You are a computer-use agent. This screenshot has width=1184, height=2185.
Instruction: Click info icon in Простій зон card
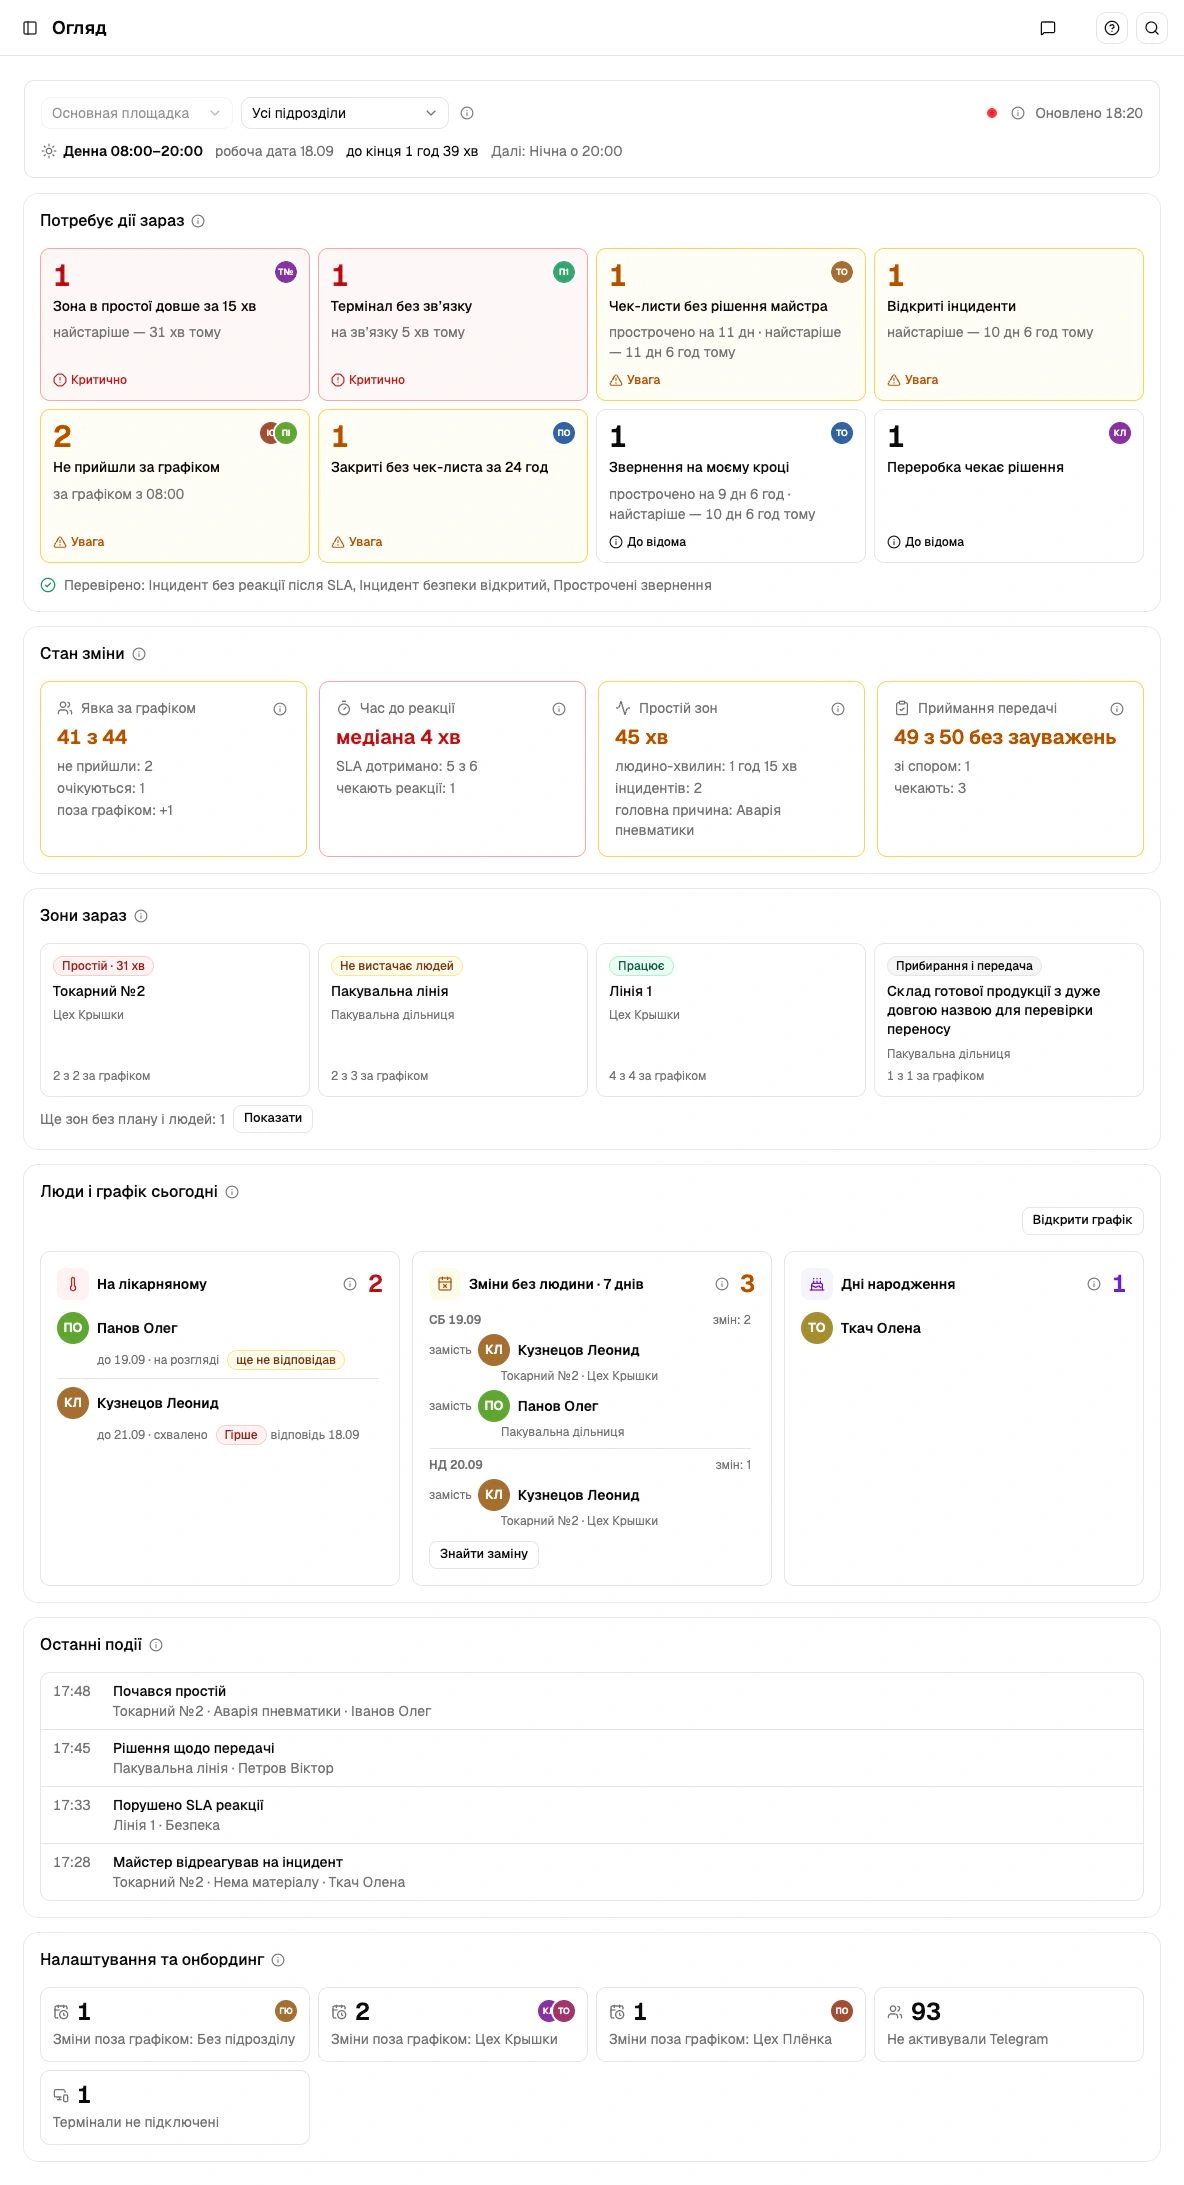[838, 709]
